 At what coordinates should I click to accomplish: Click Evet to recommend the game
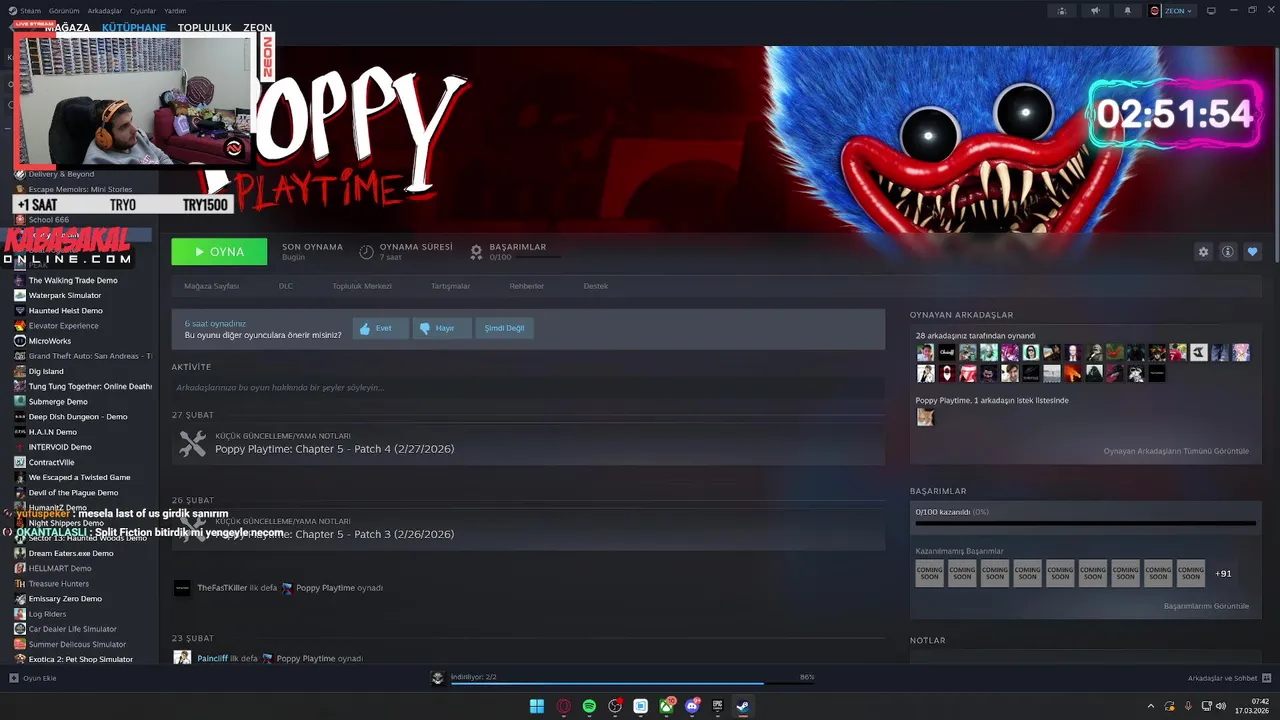coord(381,328)
